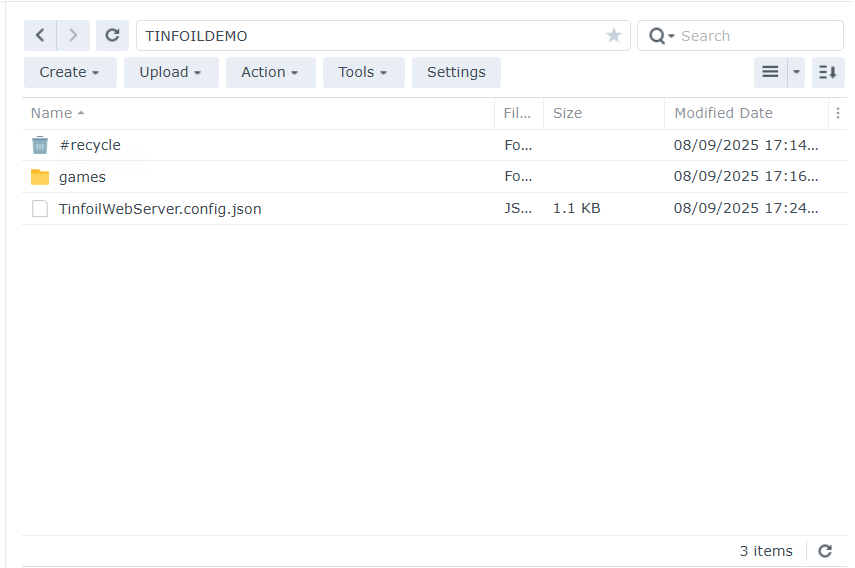Refresh the folder with the top reload icon

click(112, 36)
